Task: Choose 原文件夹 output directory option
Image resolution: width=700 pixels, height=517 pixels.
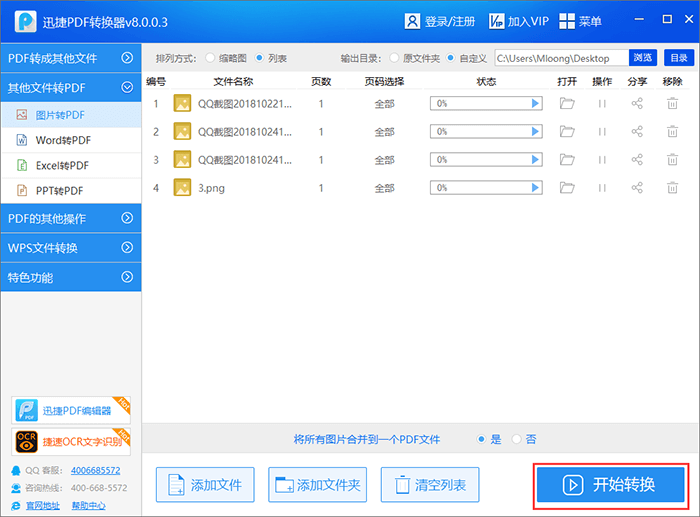Action: [394, 58]
